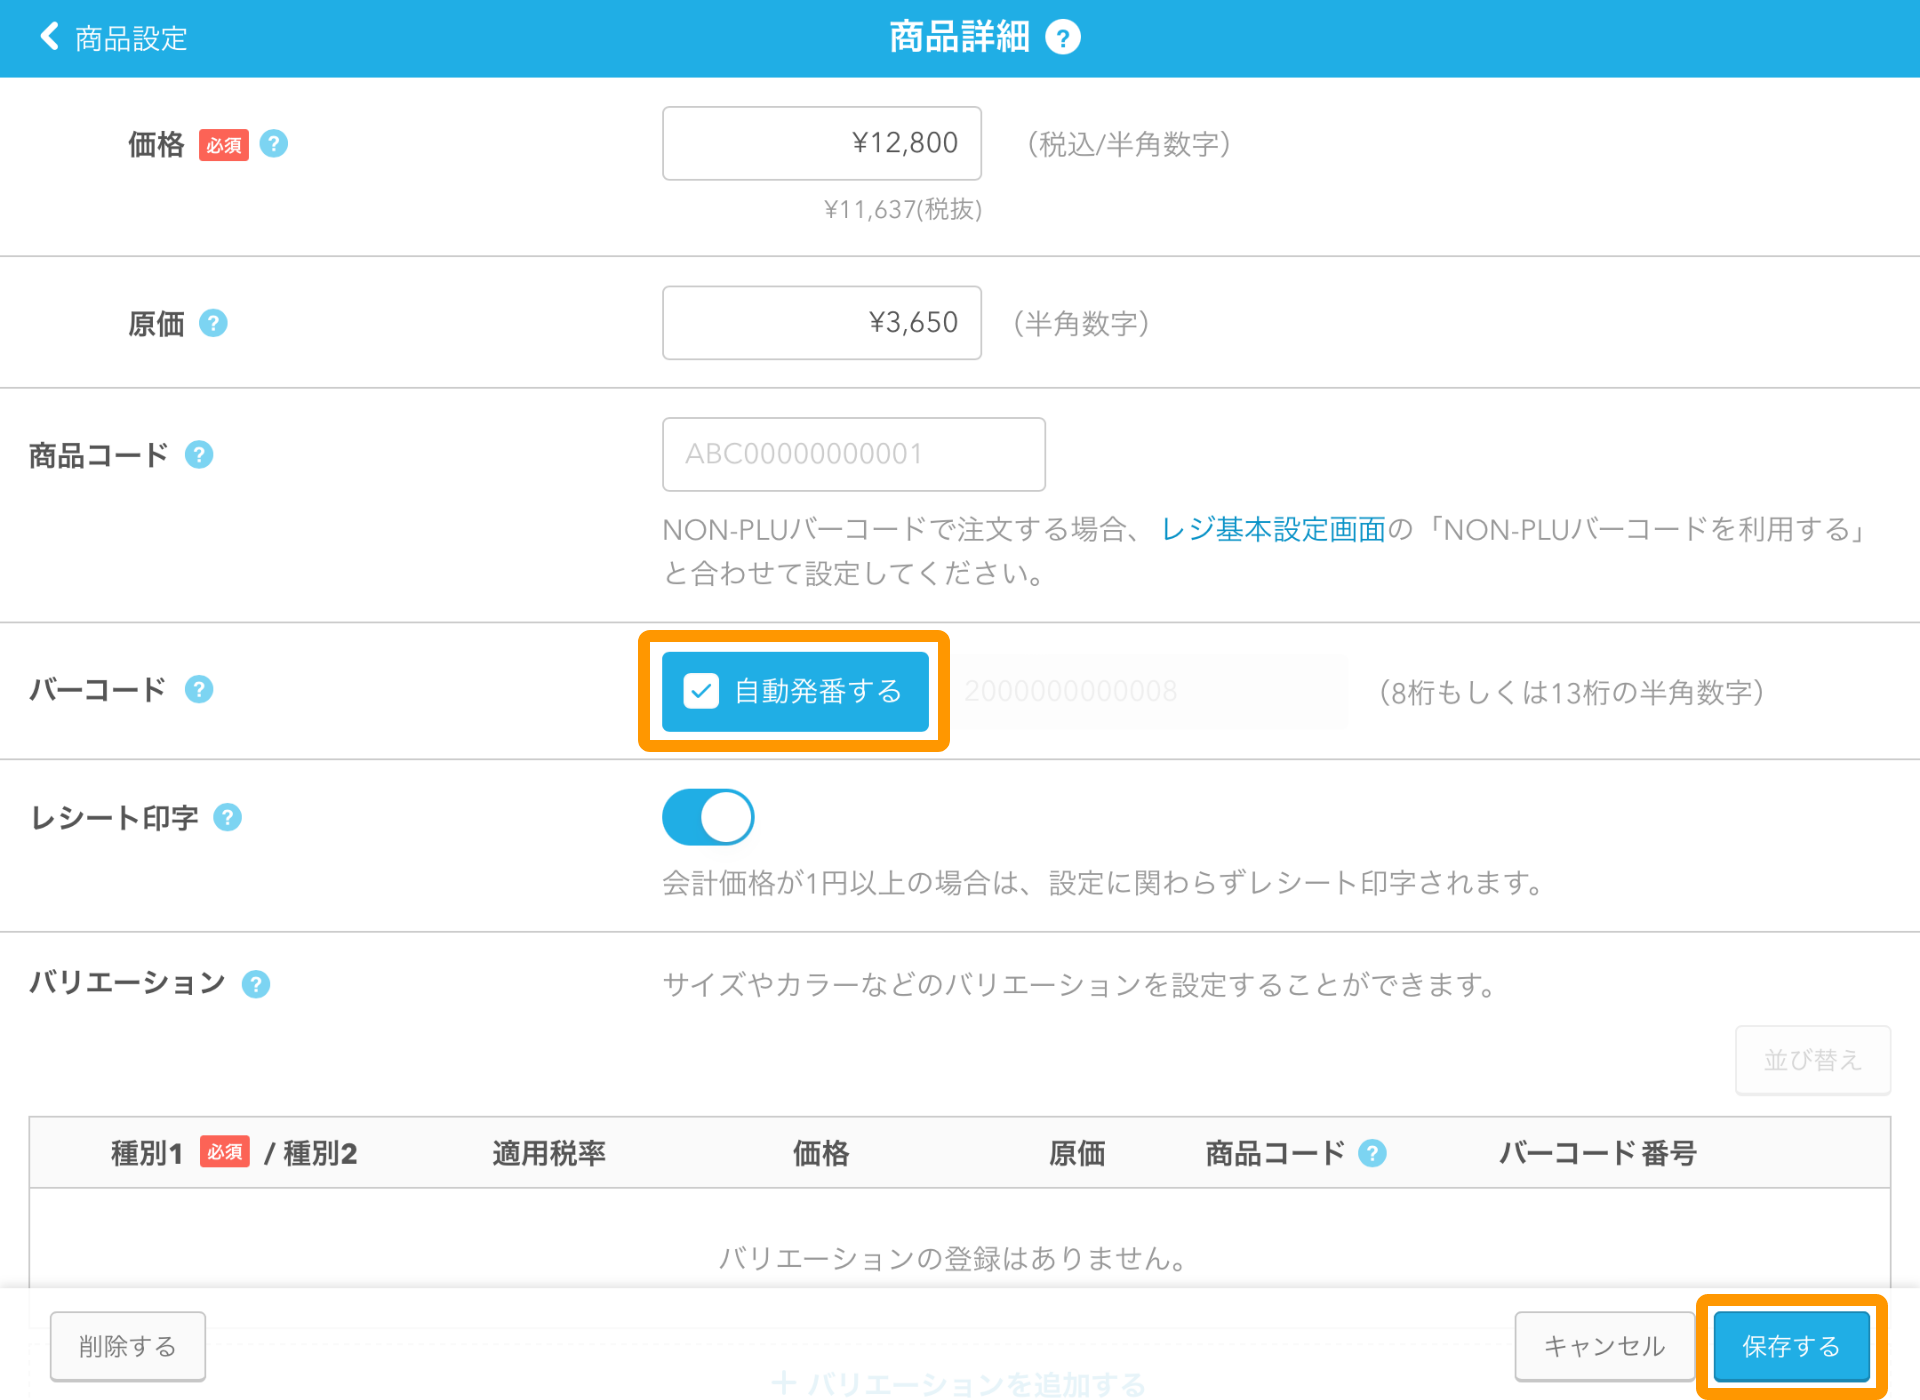Image resolution: width=1920 pixels, height=1400 pixels.
Task: Click the 原価 table column header
Action: click(1077, 1153)
